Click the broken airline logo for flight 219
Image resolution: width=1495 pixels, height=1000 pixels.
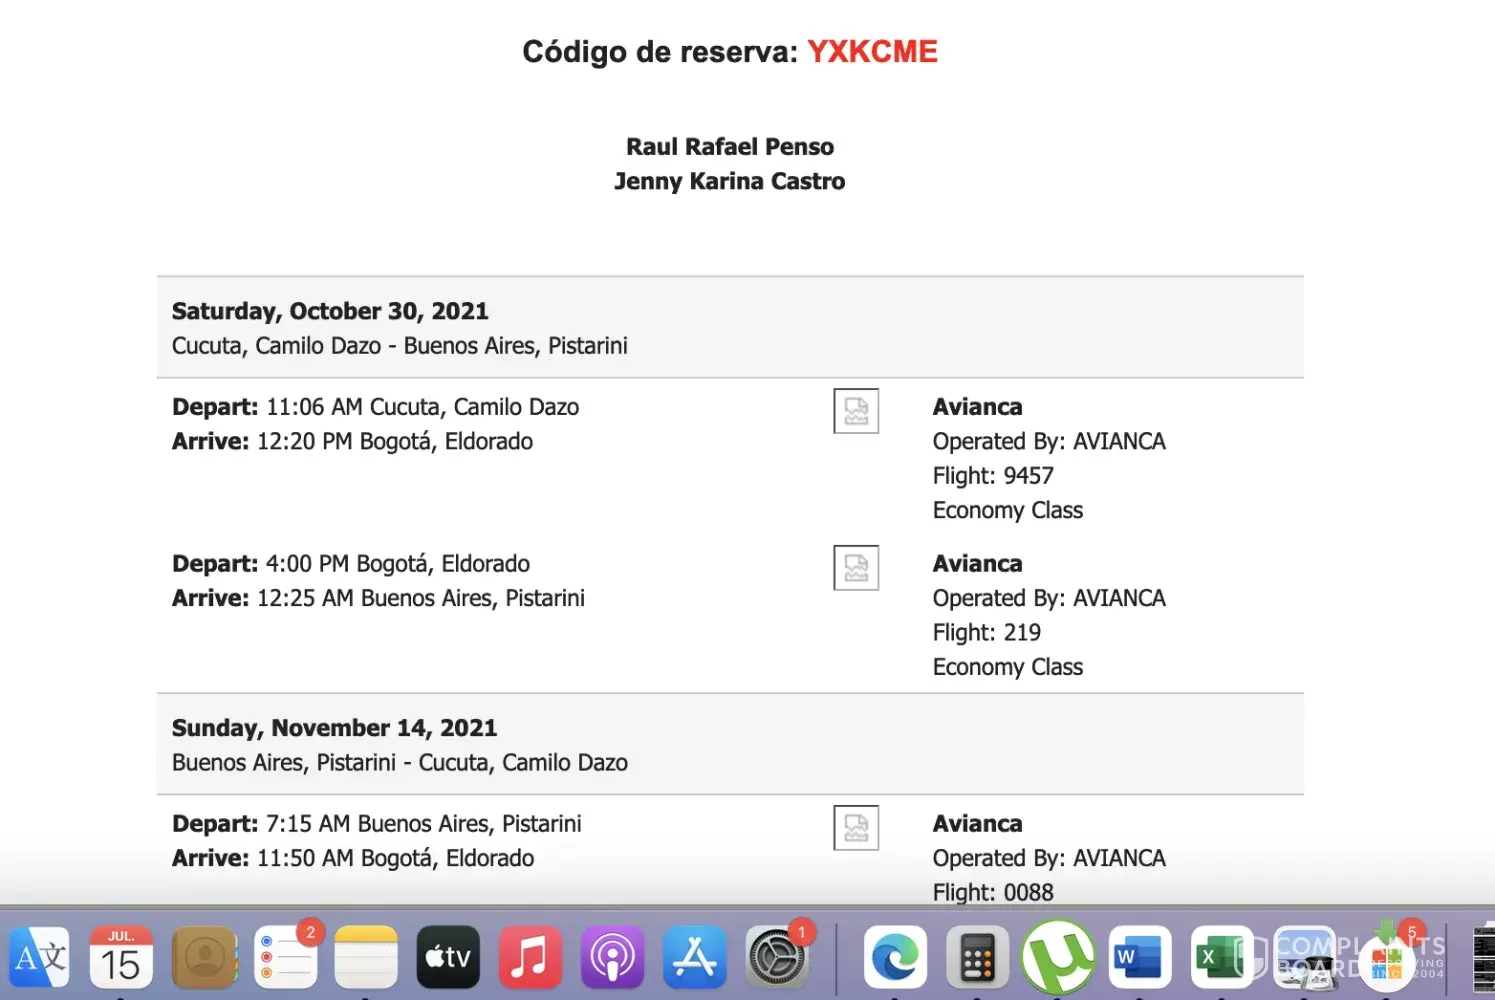tap(856, 568)
